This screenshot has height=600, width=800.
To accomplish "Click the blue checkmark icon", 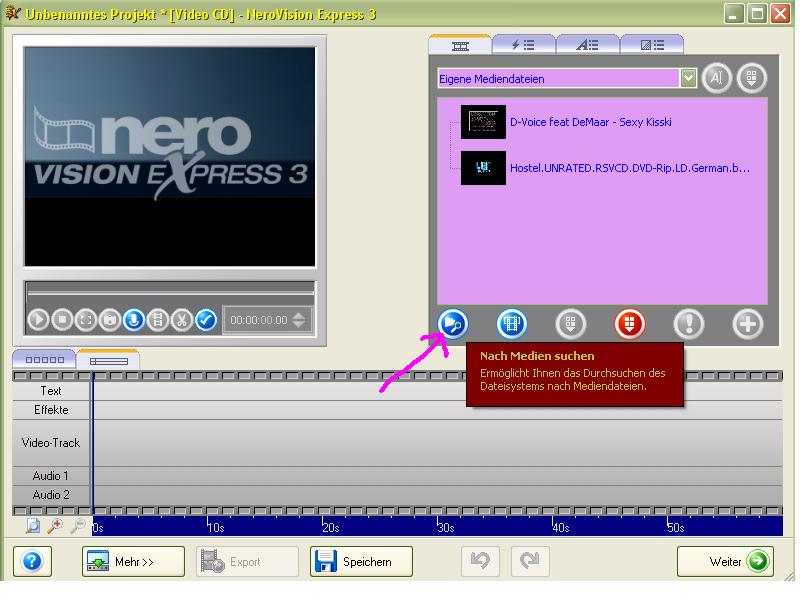I will point(206,320).
